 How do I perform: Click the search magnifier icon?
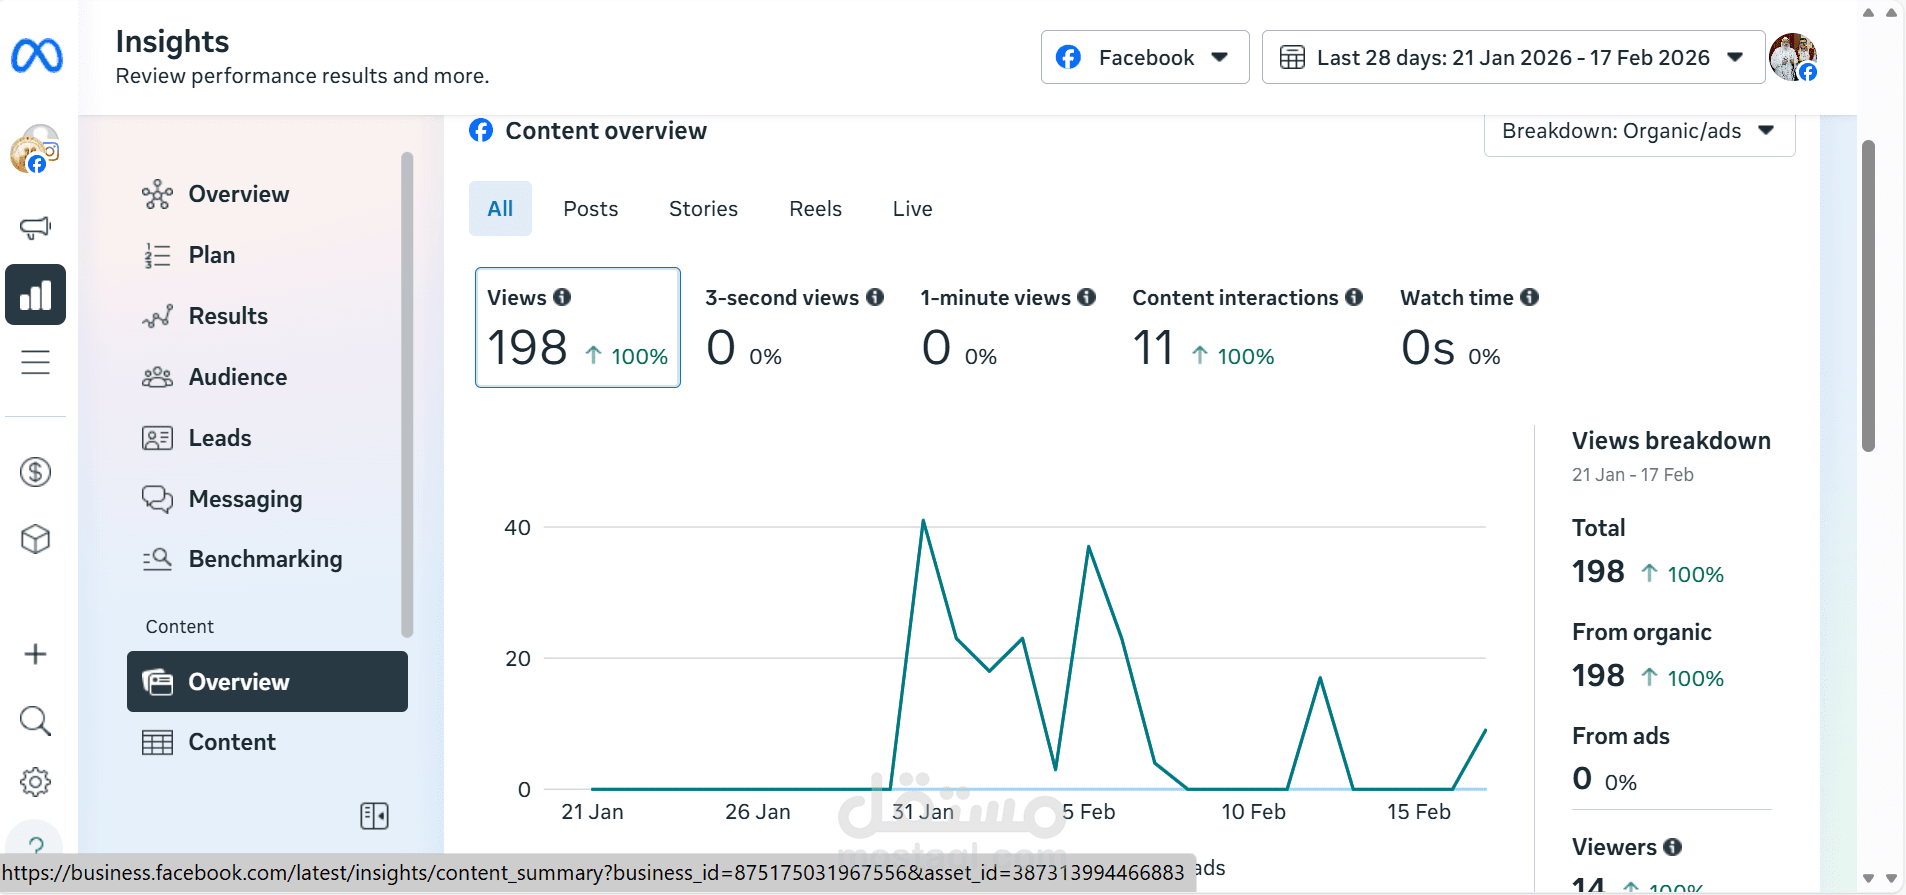pos(36,720)
